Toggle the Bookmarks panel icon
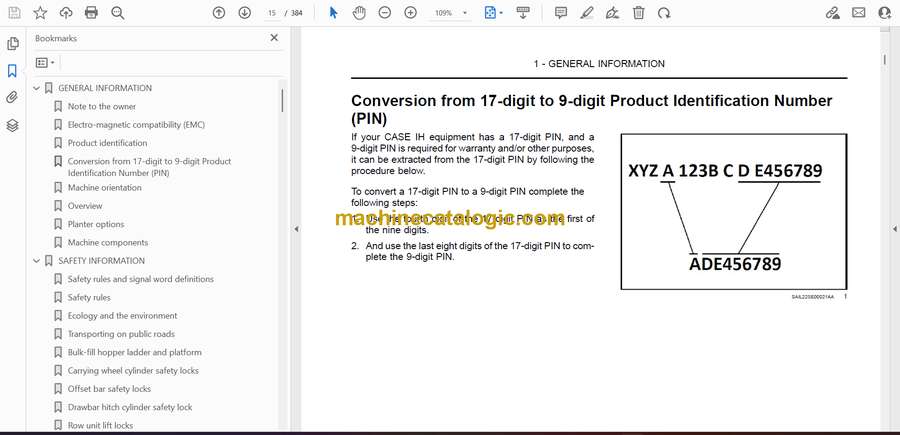This screenshot has height=435, width=900. pyautogui.click(x=12, y=71)
